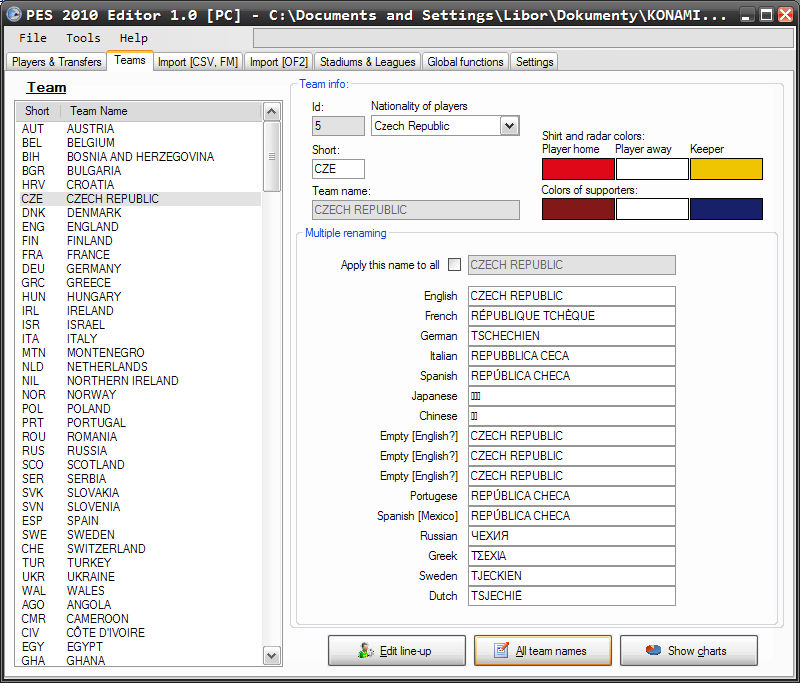Click the team list scroll-down arrow
The height and width of the screenshot is (683, 800).
tap(271, 655)
